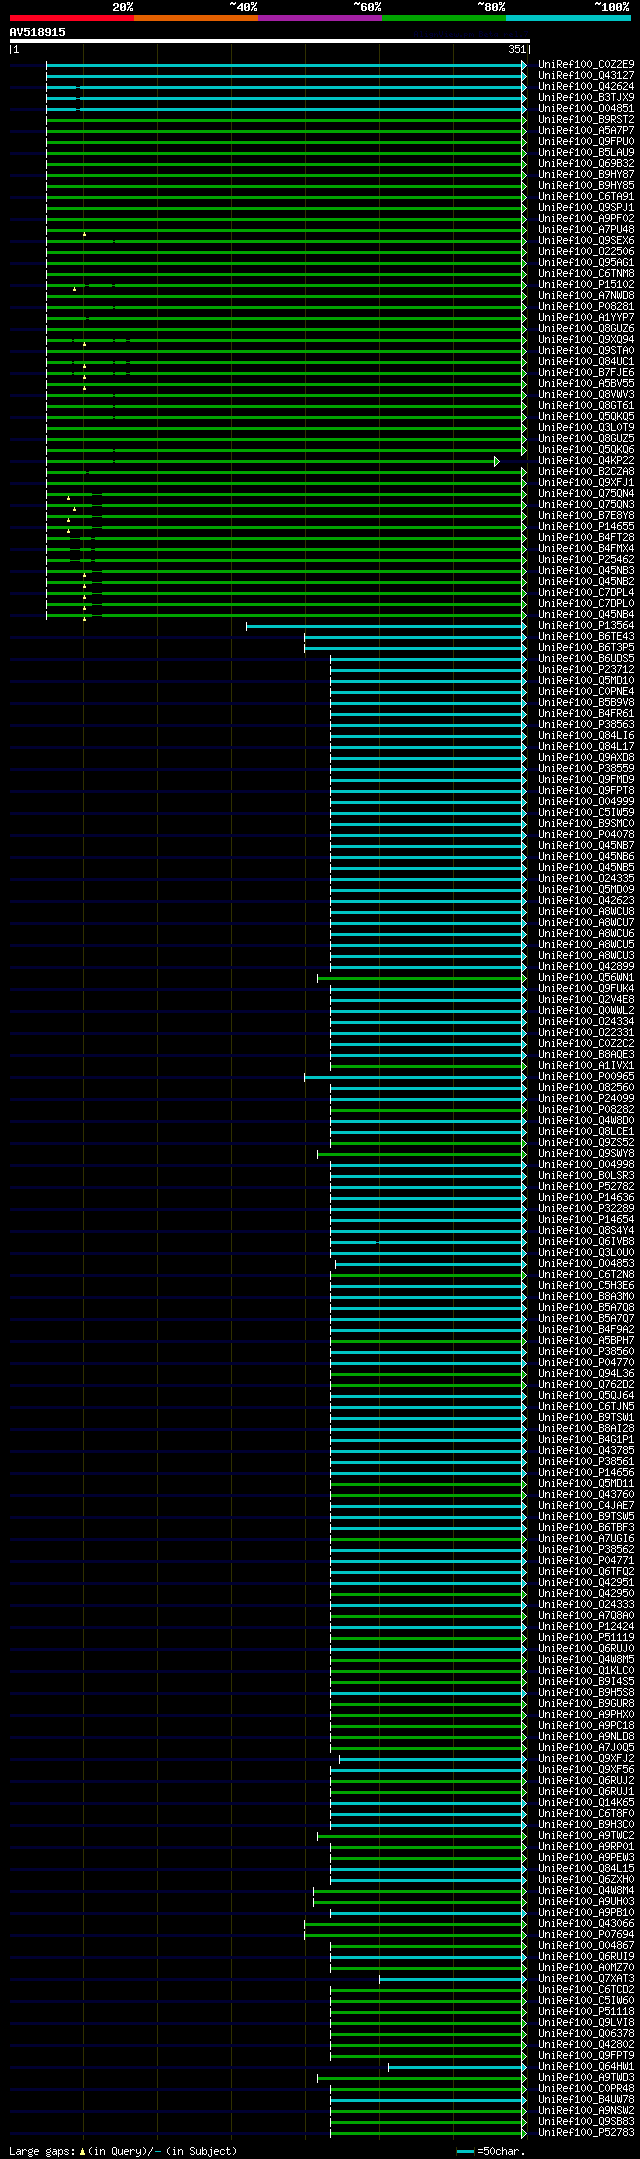Click the Large gaps legend text

[x=123, y=2150]
